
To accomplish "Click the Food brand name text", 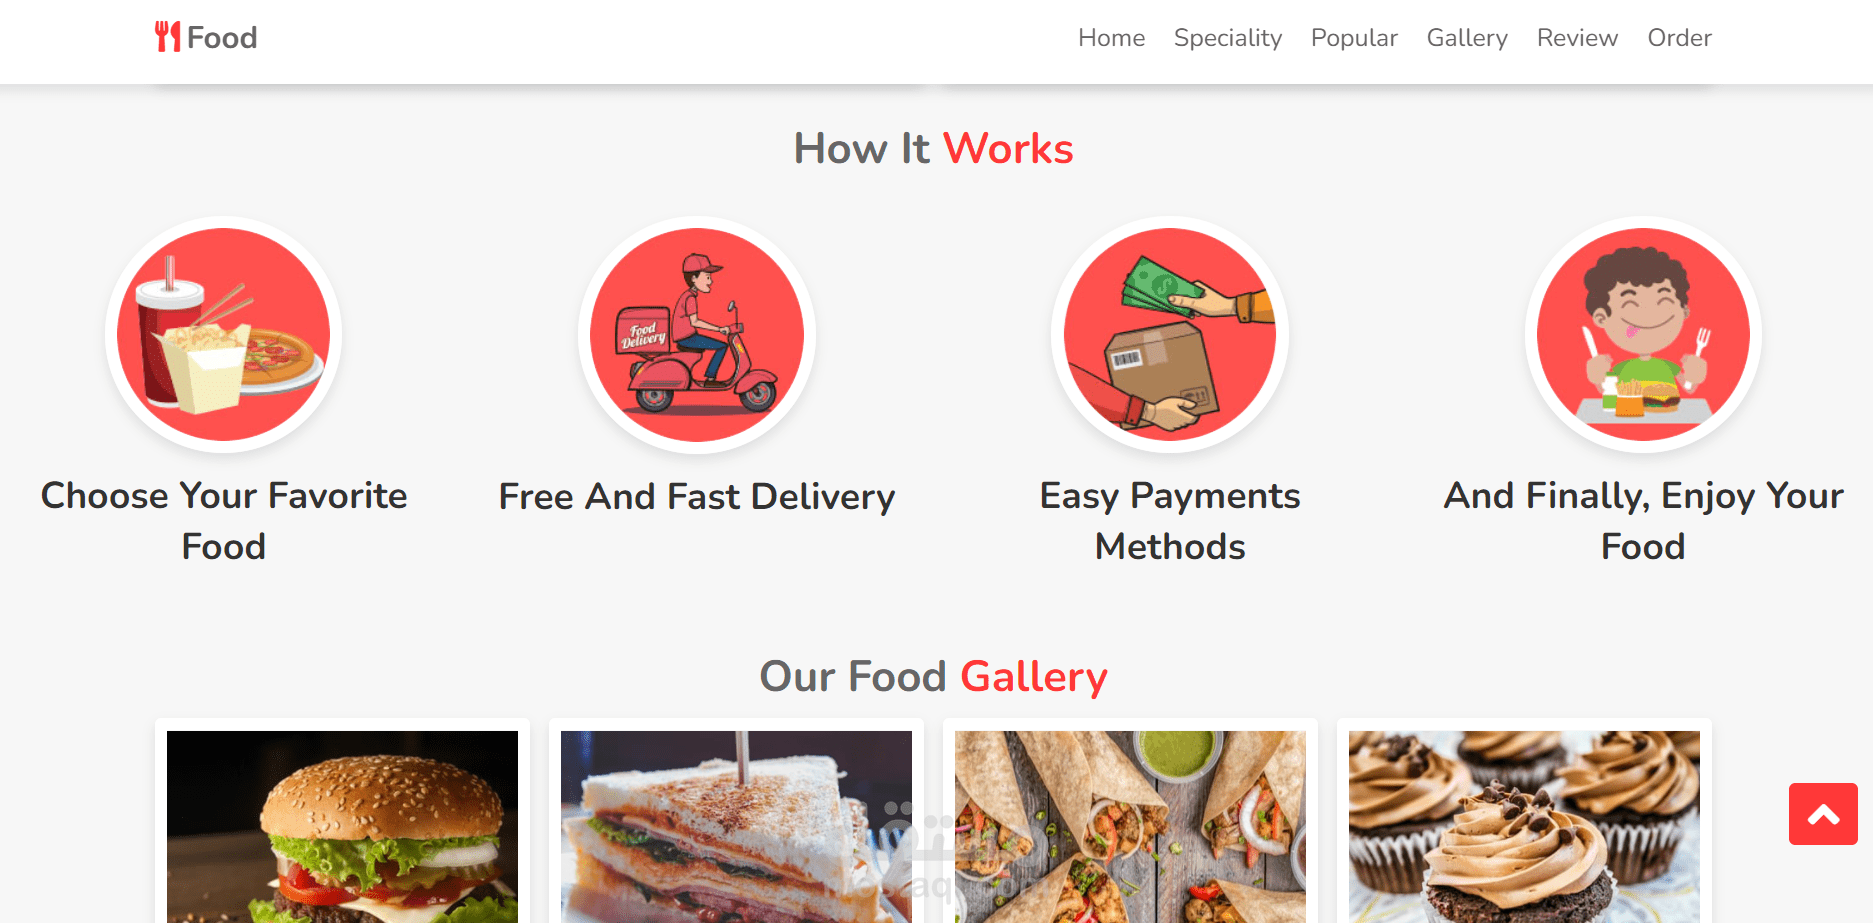I will (222, 38).
